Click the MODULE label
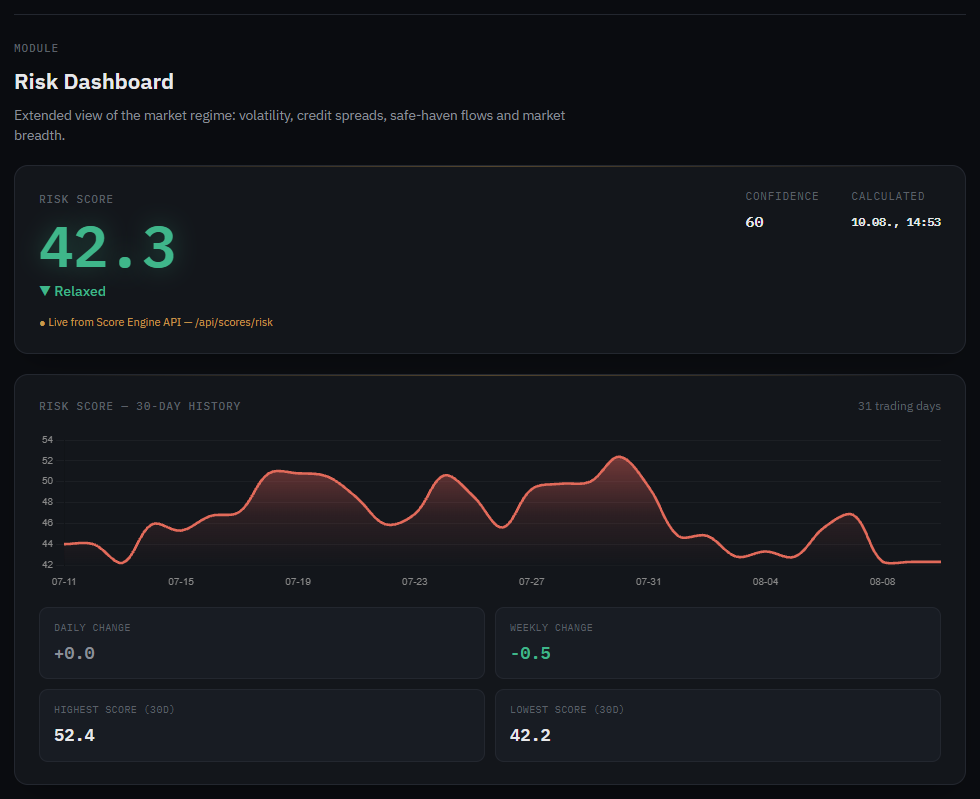 pyautogui.click(x=36, y=48)
